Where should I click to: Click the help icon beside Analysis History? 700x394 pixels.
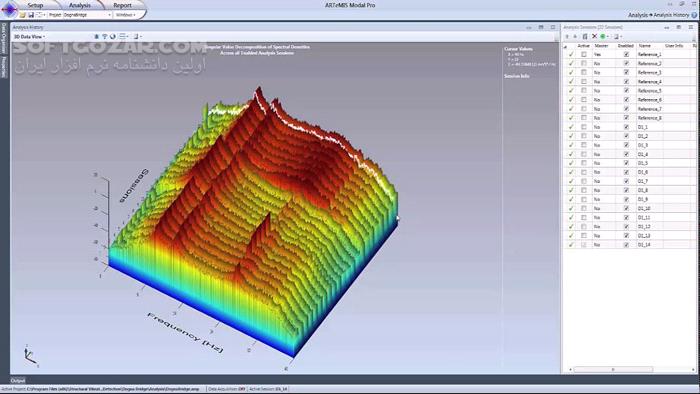point(694,15)
